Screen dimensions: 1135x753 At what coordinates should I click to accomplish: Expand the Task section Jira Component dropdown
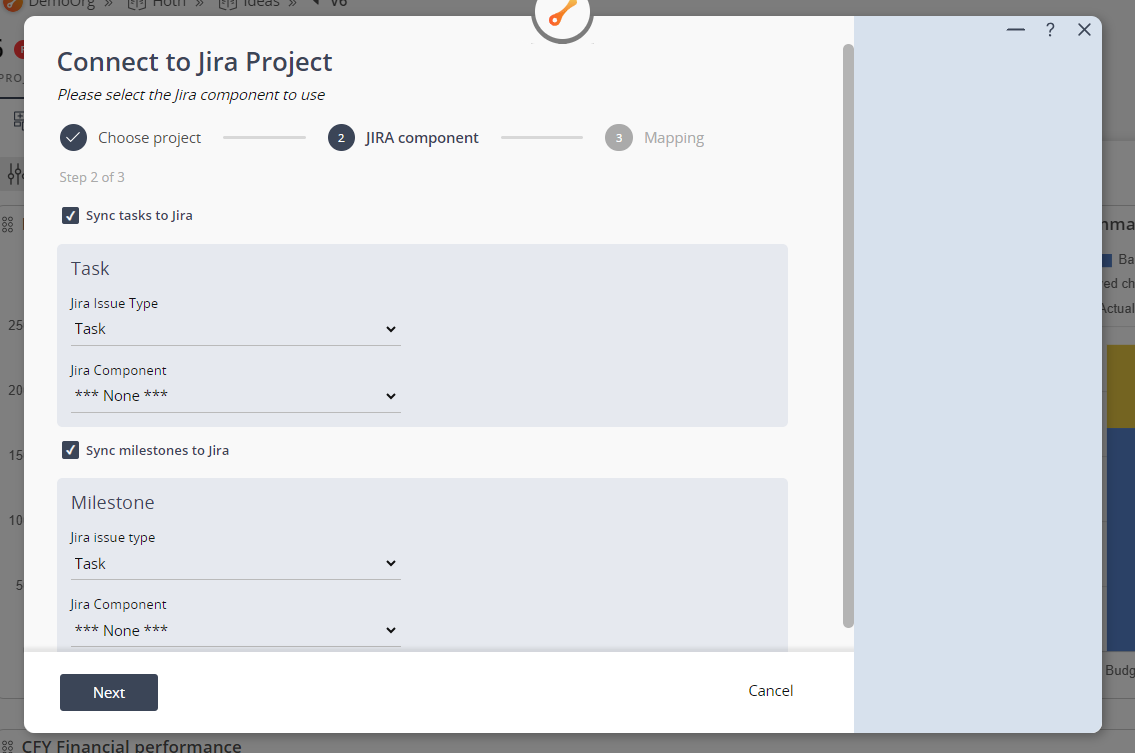(x=235, y=396)
